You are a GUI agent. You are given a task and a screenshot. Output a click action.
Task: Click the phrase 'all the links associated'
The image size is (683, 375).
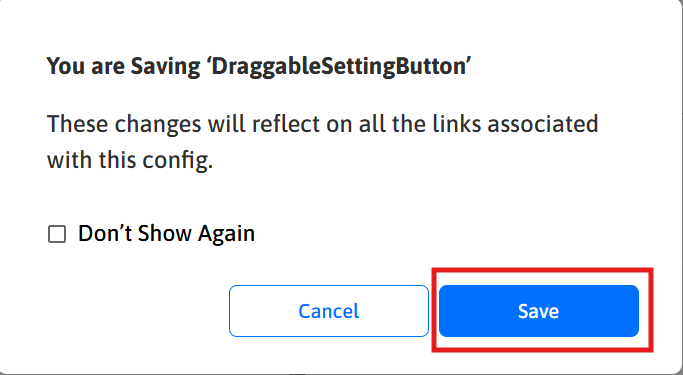[x=478, y=124]
